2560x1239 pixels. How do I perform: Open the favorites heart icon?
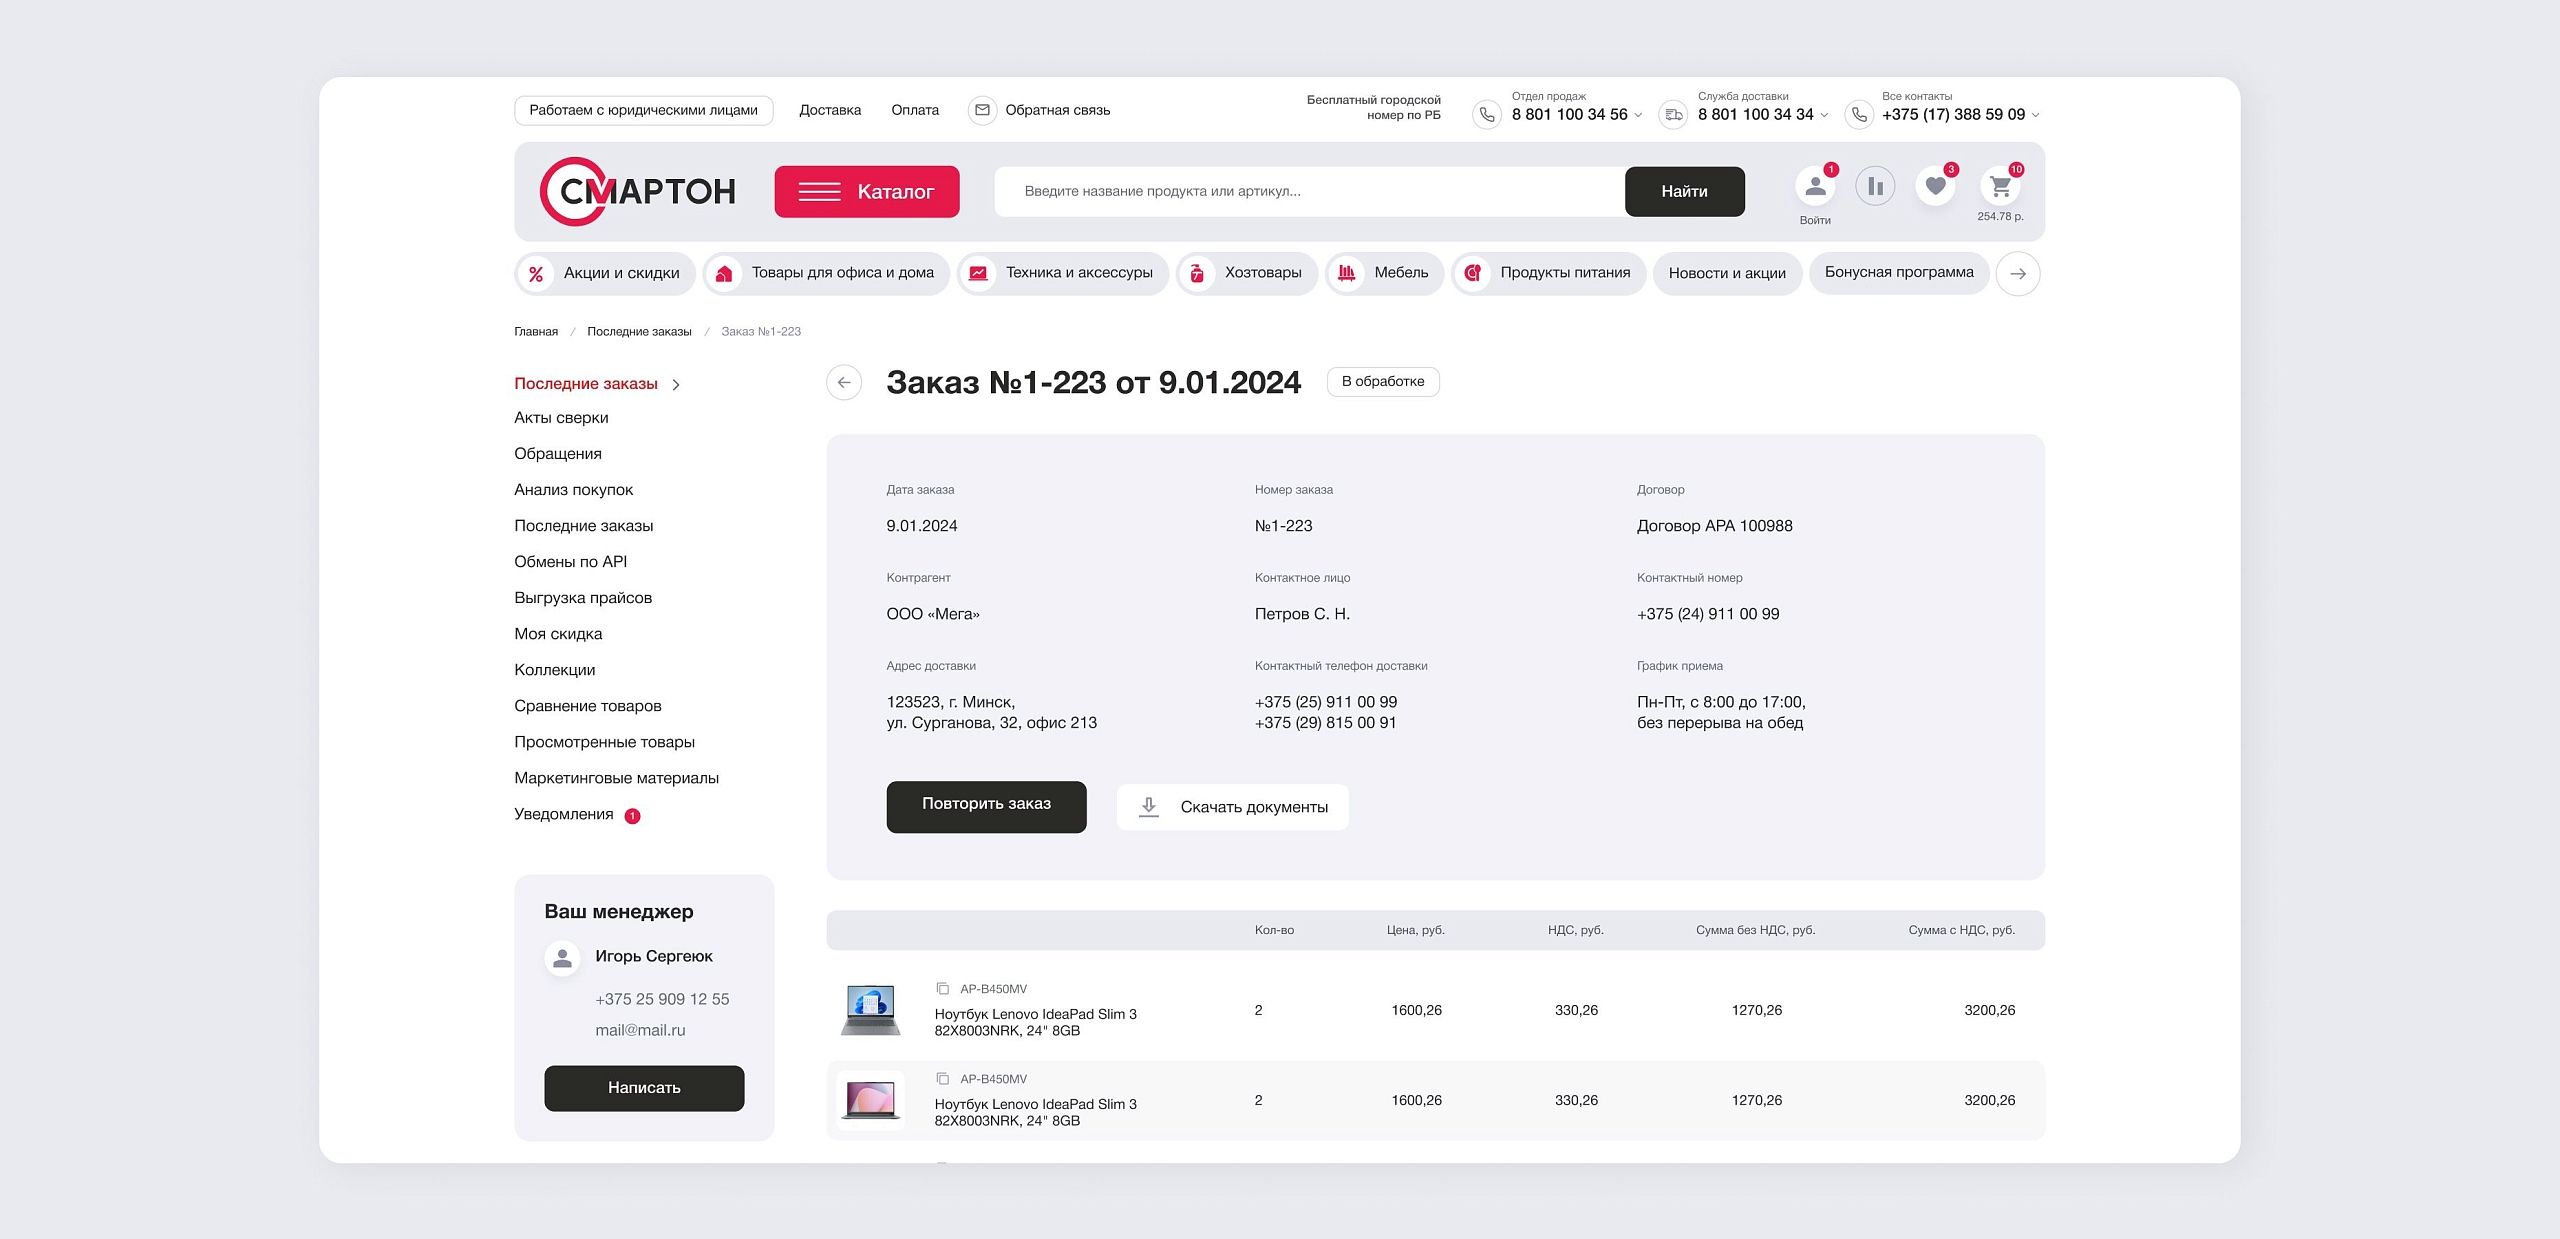tap(1935, 187)
